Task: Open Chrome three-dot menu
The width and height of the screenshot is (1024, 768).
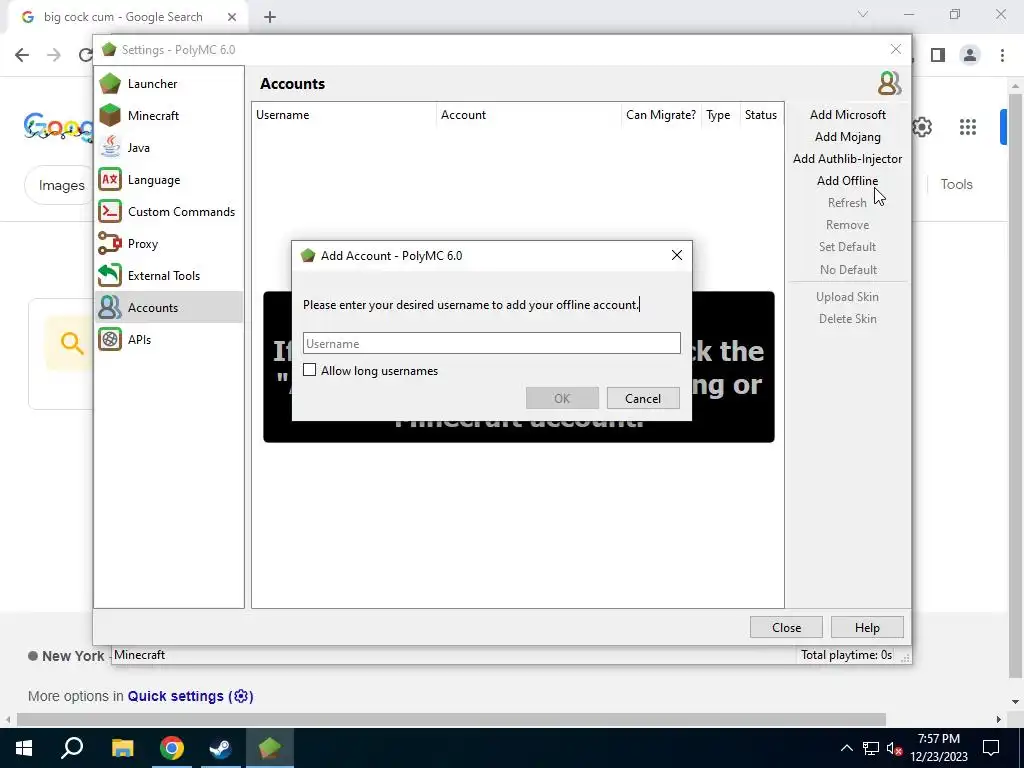Action: pyautogui.click(x=1002, y=55)
